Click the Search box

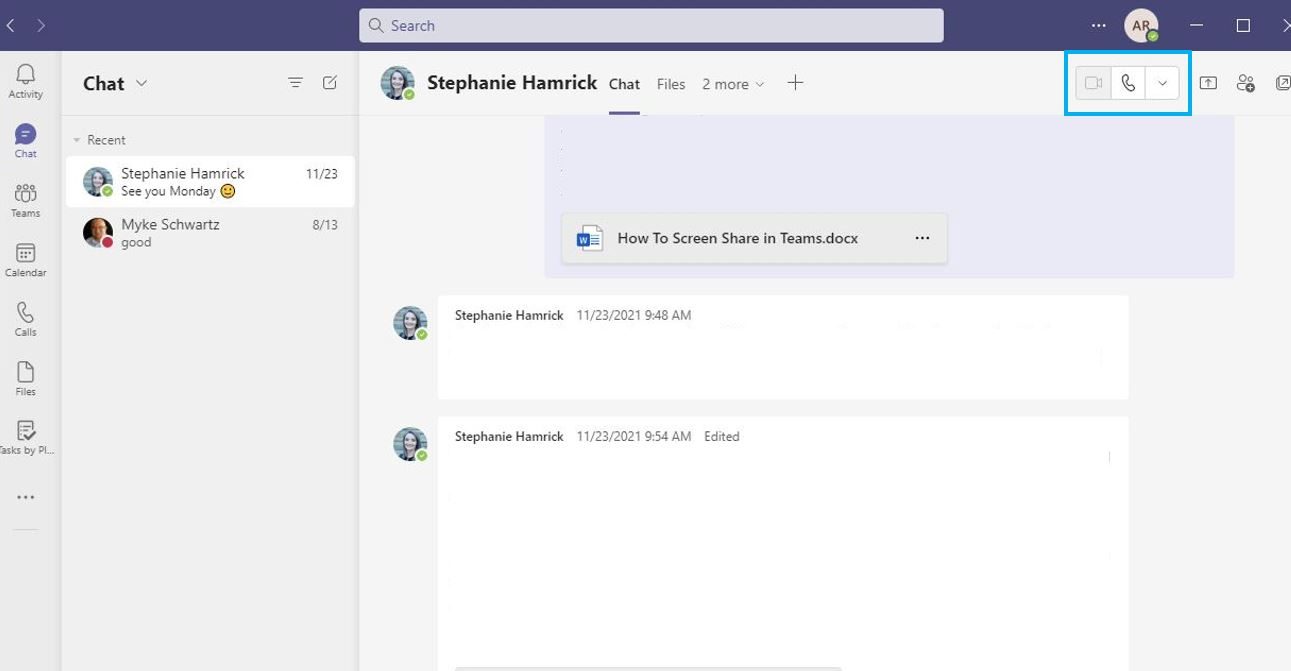click(651, 25)
